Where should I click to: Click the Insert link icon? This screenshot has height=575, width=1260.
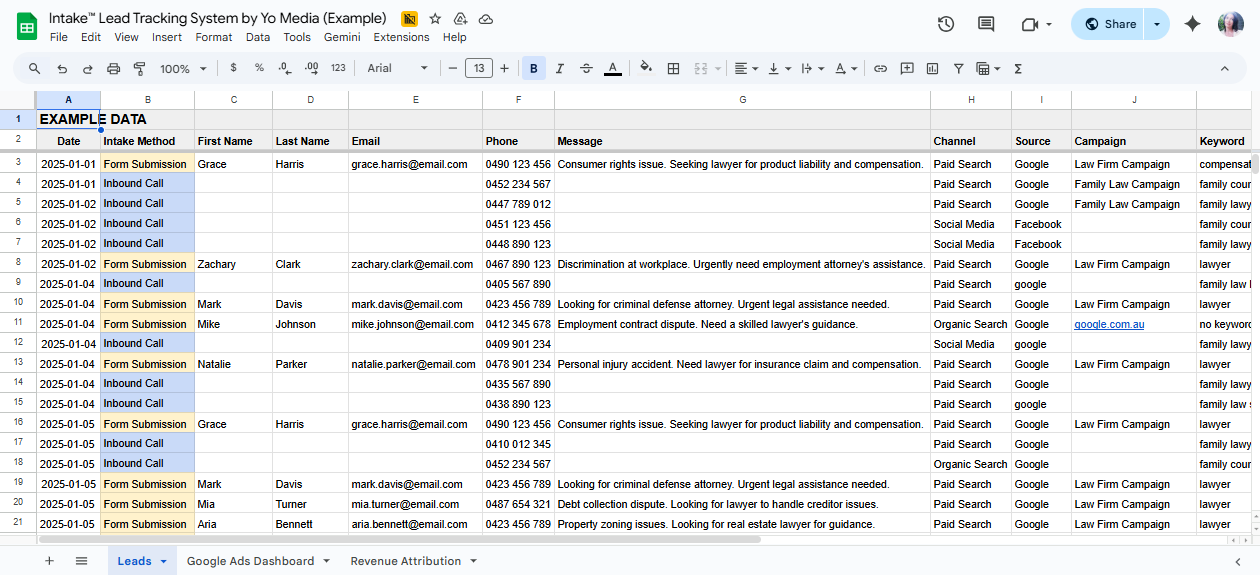[880, 69]
